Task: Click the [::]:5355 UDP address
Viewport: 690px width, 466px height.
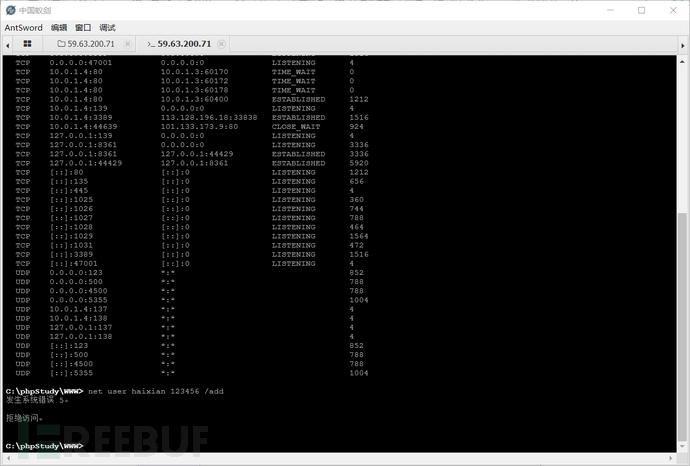Action: click(71, 373)
